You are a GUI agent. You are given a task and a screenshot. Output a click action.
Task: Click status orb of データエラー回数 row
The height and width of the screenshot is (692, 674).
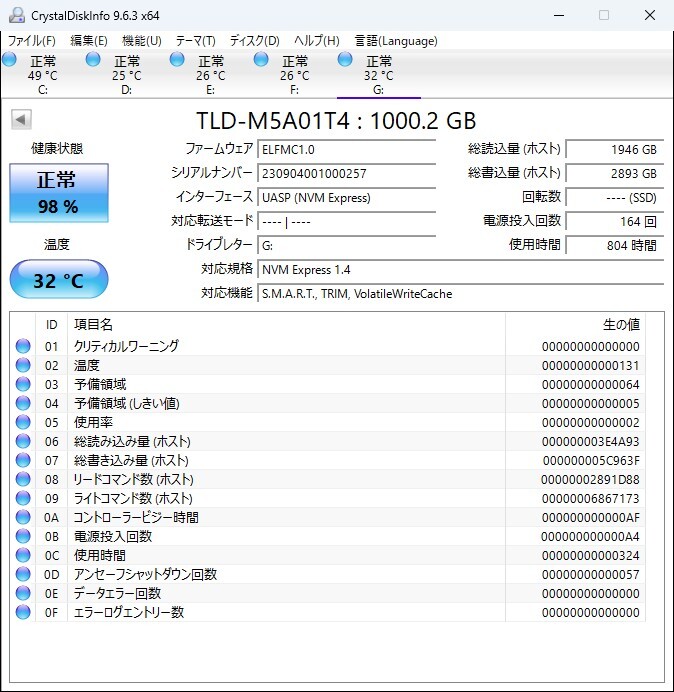23,593
